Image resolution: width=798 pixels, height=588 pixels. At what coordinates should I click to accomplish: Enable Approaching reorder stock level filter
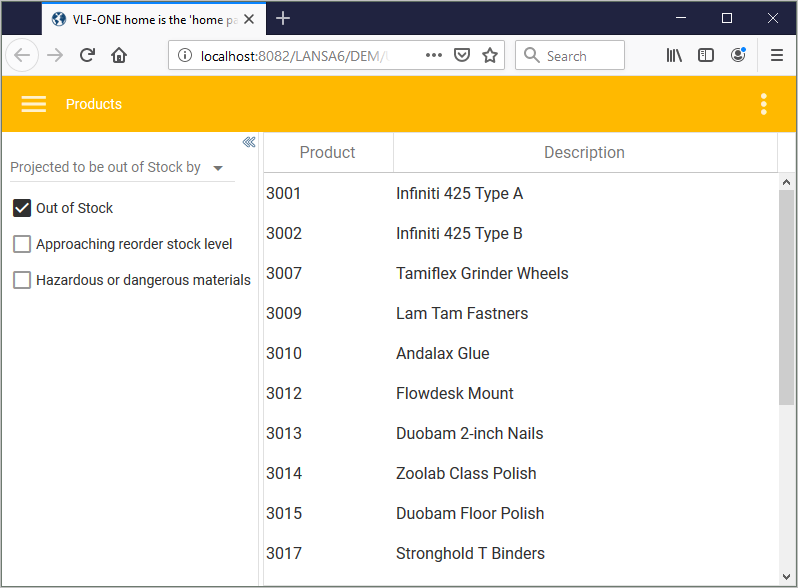point(22,244)
